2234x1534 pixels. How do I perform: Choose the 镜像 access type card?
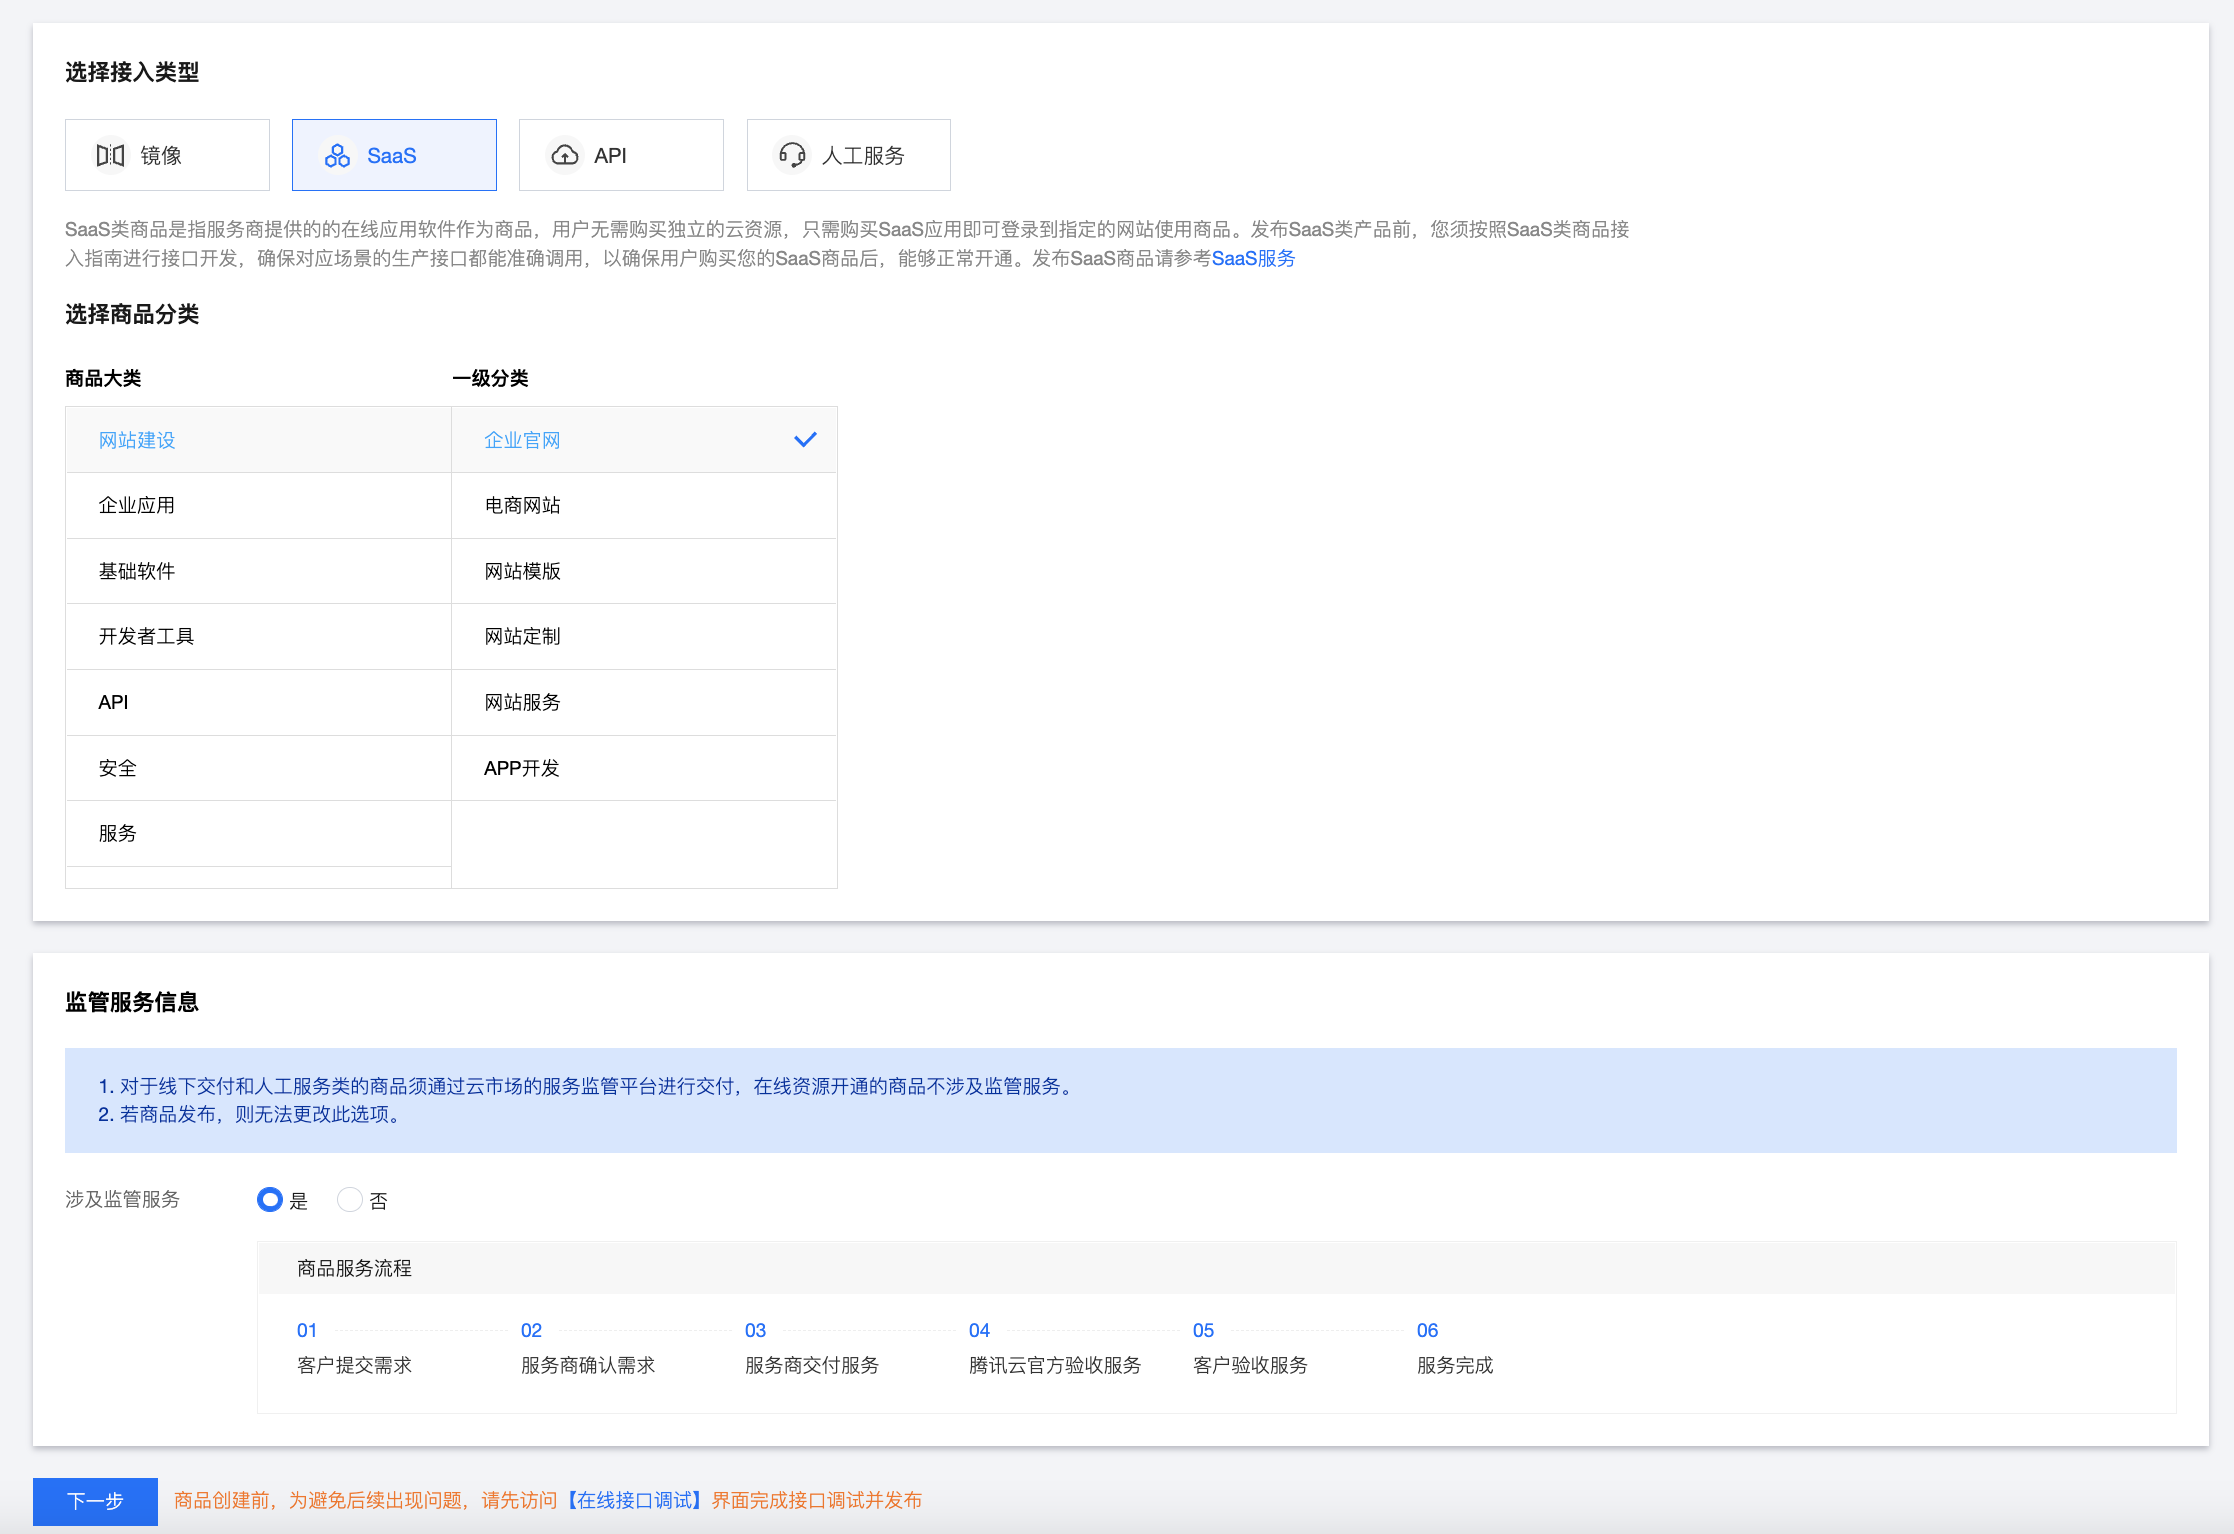point(167,155)
